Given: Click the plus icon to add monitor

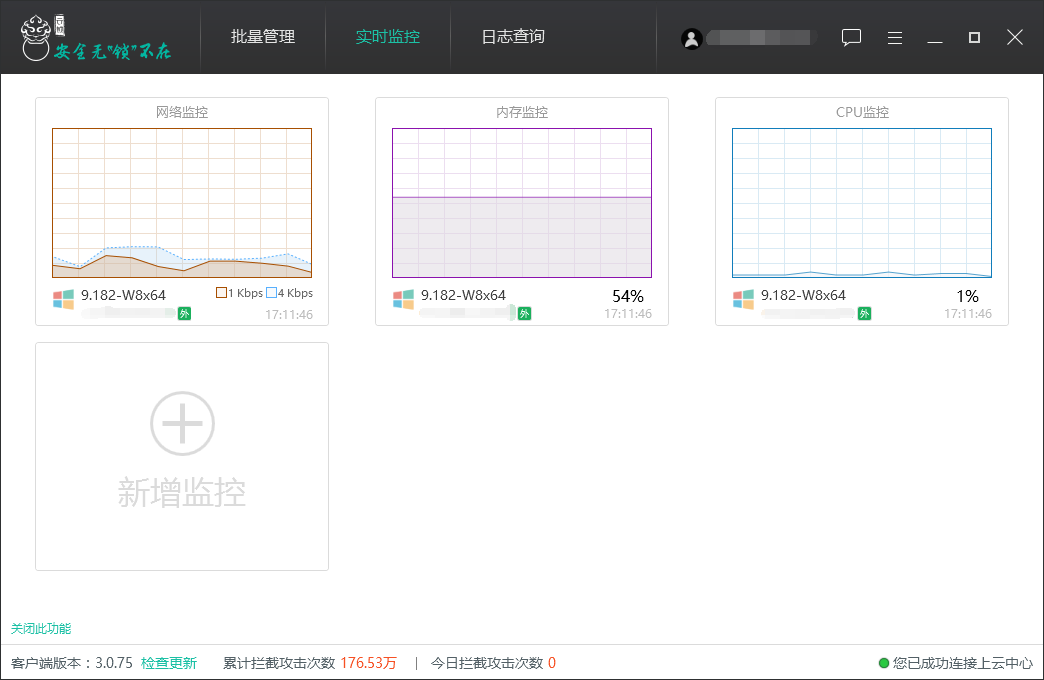Looking at the screenshot, I should (x=182, y=424).
